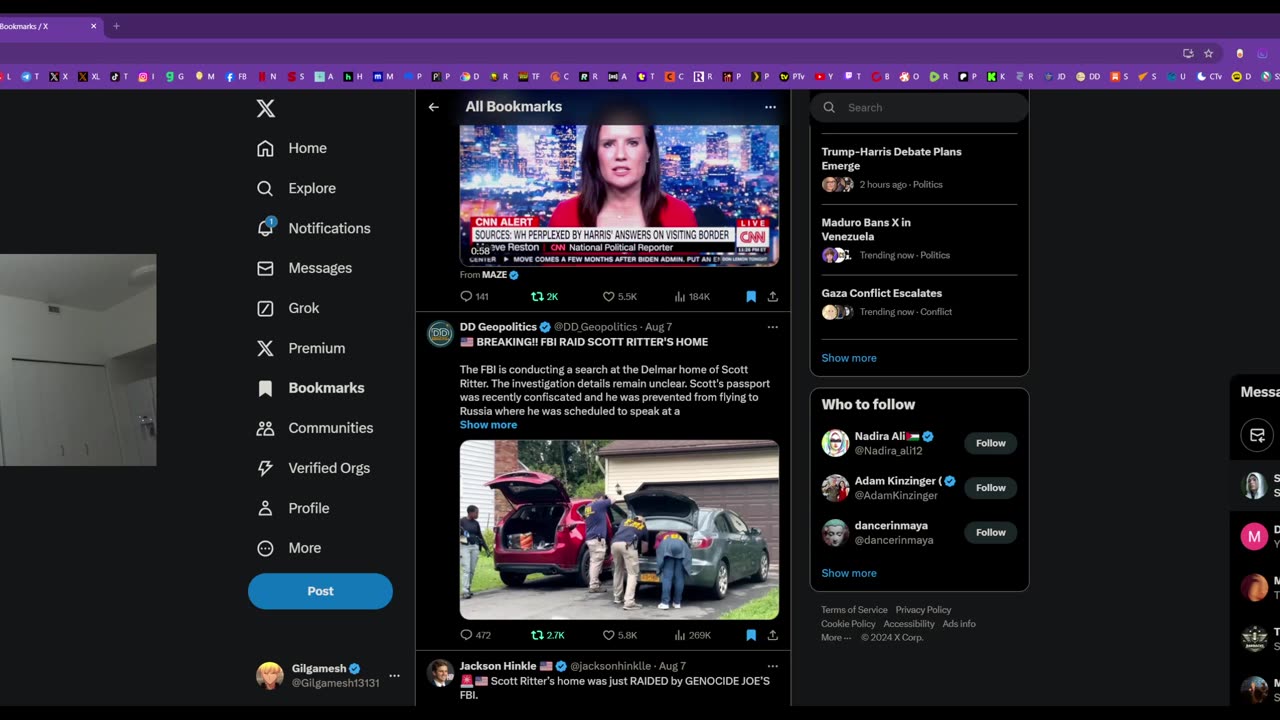Open the Accessibility footer link
This screenshot has width=1280, height=720.
[909, 624]
